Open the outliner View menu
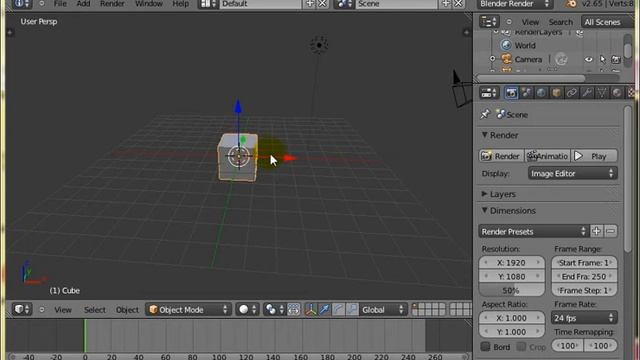Image resolution: width=640 pixels, height=360 pixels. [x=530, y=22]
